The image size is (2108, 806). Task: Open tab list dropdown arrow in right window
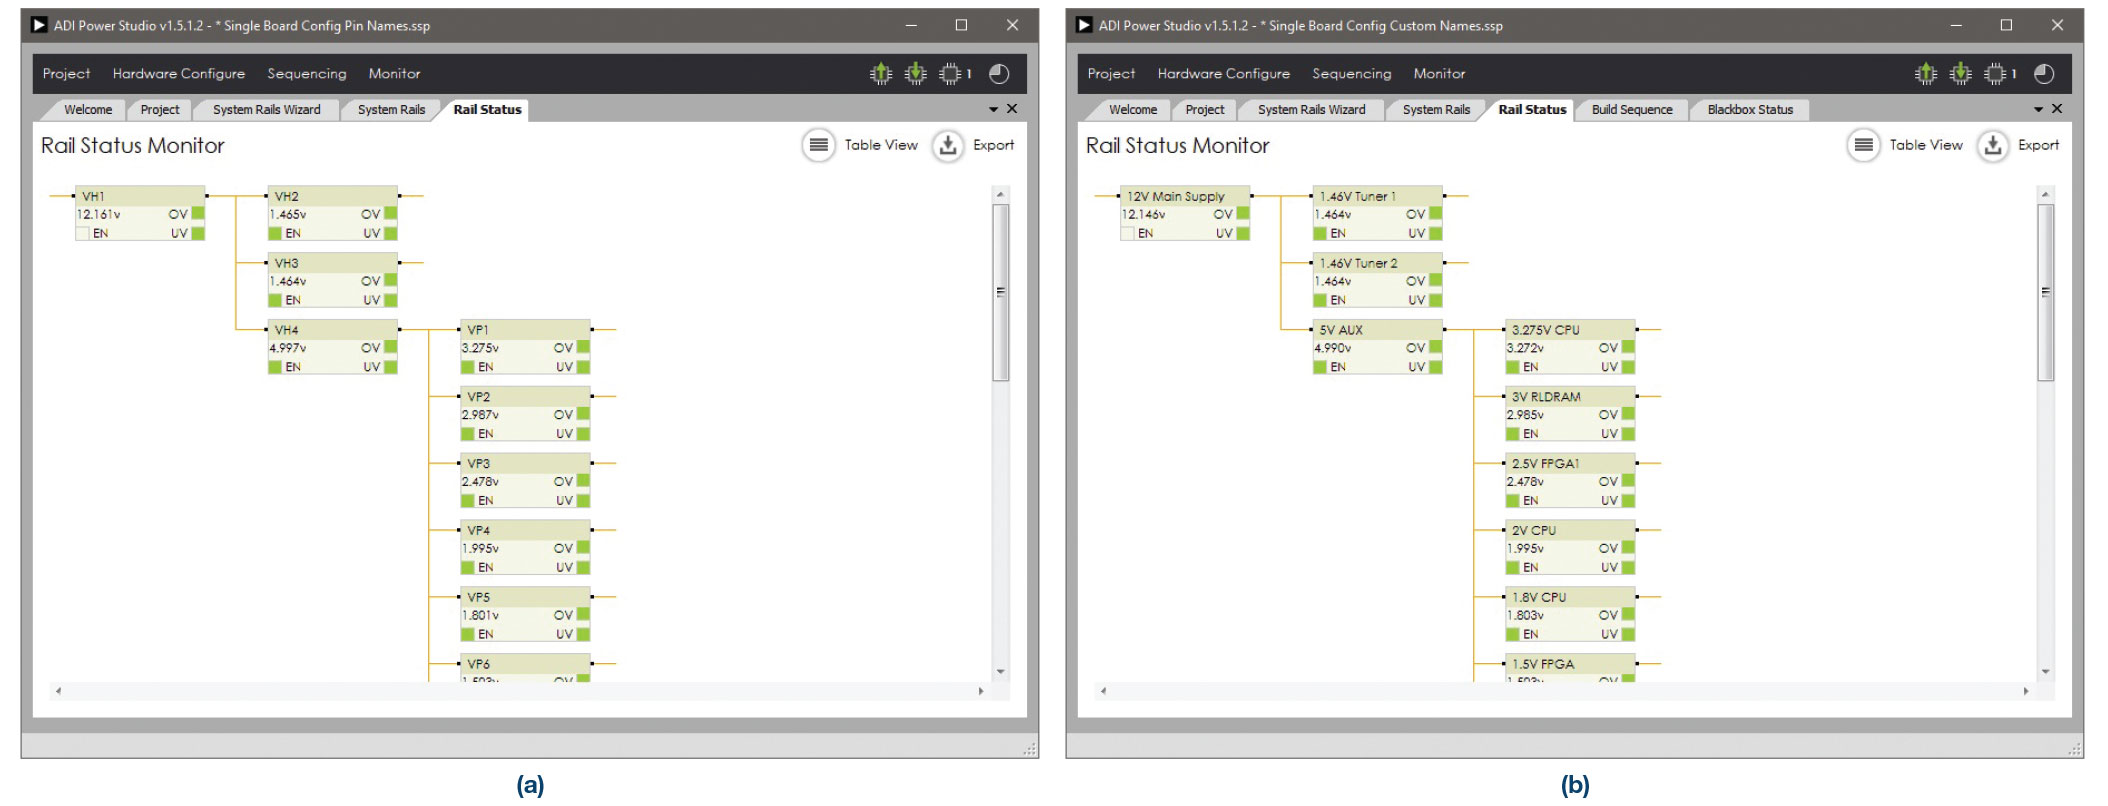coord(2038,109)
